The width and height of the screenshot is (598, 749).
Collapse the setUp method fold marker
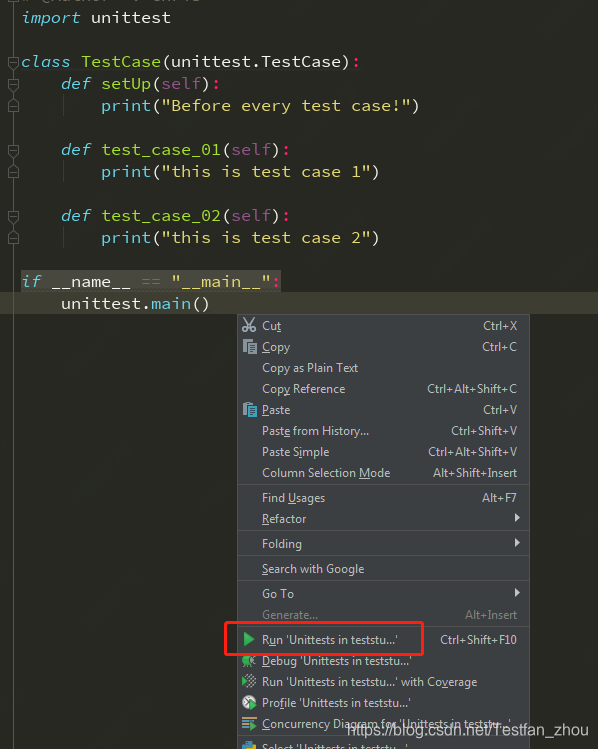(x=13, y=84)
